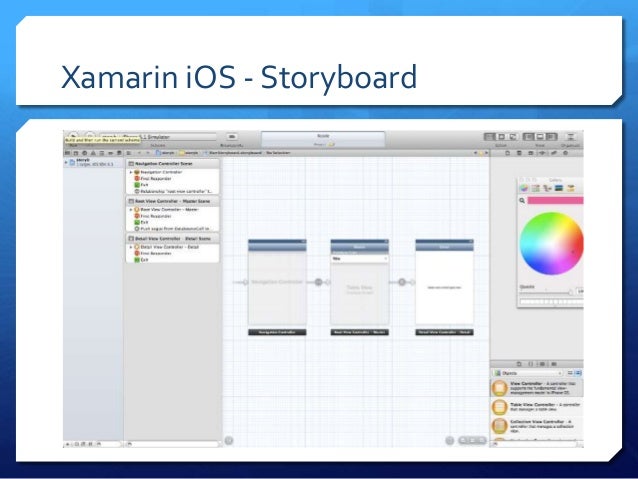Click the MainStoryboard.storyboard jump bar segment
Screen dimensions: 638x479
click(x=233, y=153)
